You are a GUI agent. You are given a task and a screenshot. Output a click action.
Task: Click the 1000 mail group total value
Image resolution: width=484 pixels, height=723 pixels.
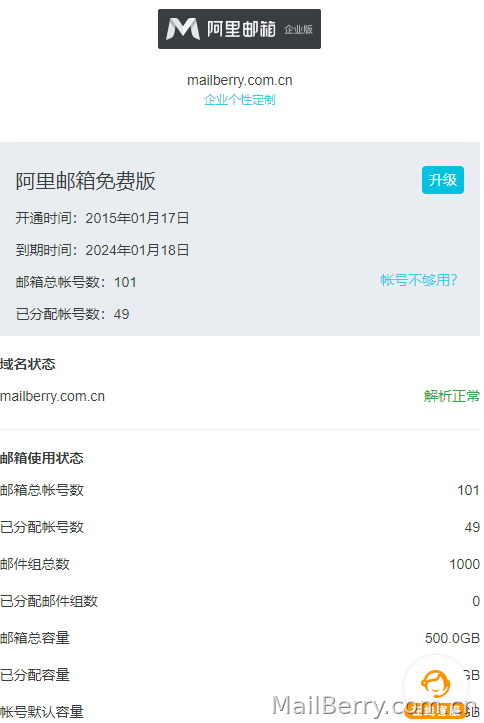coord(465,564)
